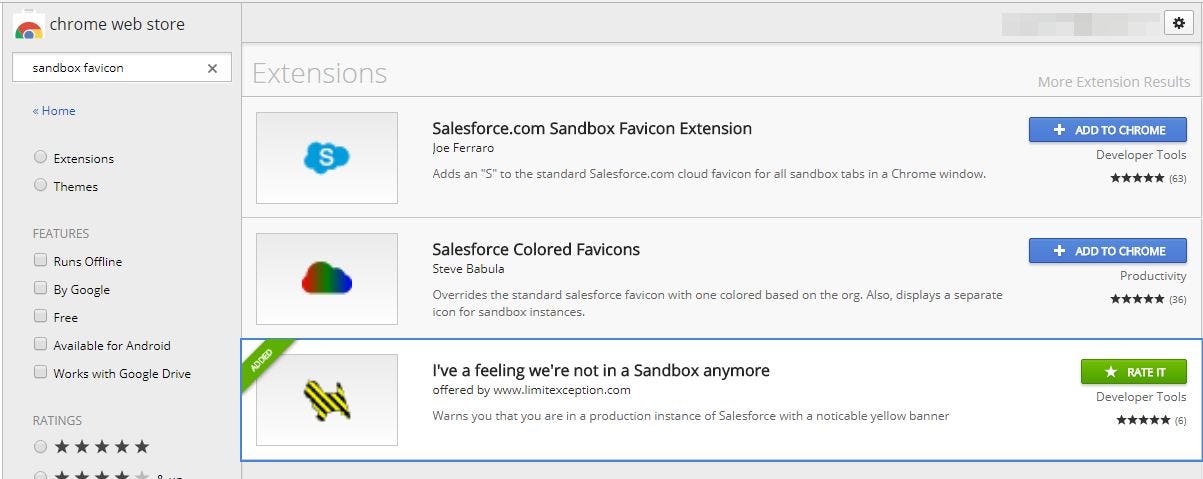Click the blue Skype-like cloud S thumbnail
The width and height of the screenshot is (1203, 479).
coord(327,158)
